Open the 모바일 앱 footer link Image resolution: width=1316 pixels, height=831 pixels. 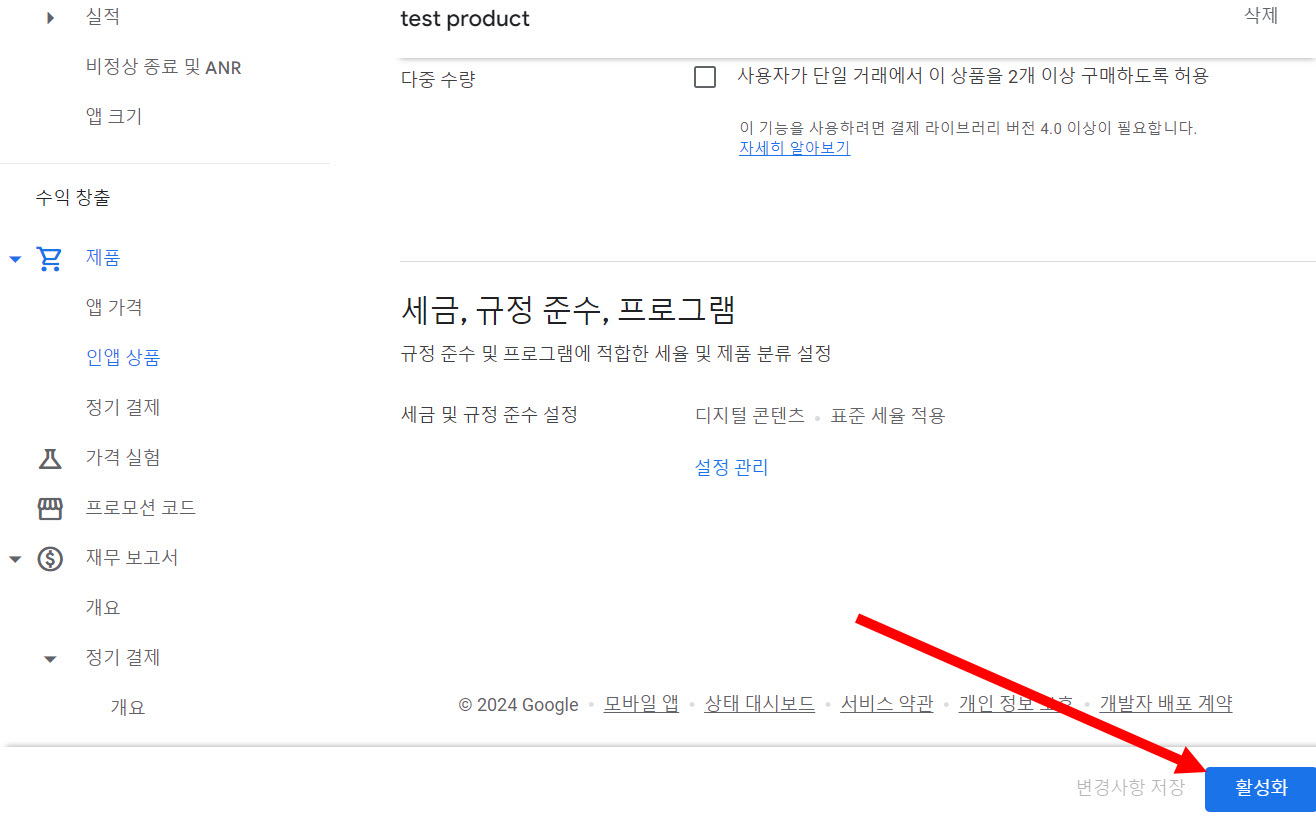641,704
